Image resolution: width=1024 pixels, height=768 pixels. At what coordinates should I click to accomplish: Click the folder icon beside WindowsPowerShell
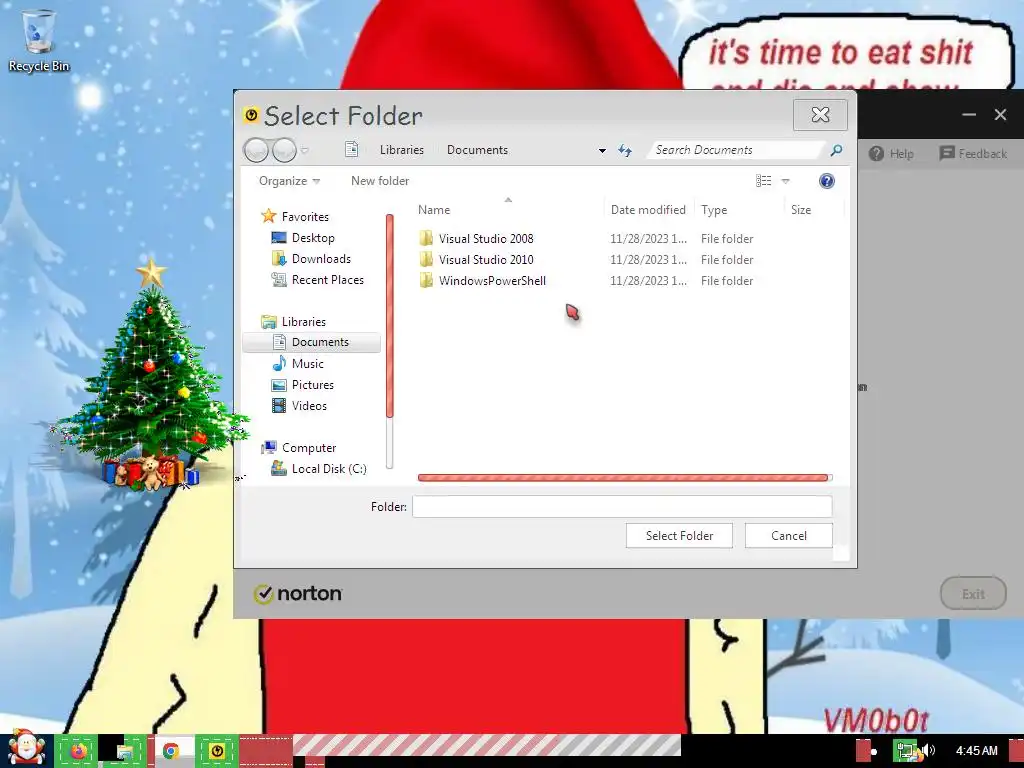(426, 280)
